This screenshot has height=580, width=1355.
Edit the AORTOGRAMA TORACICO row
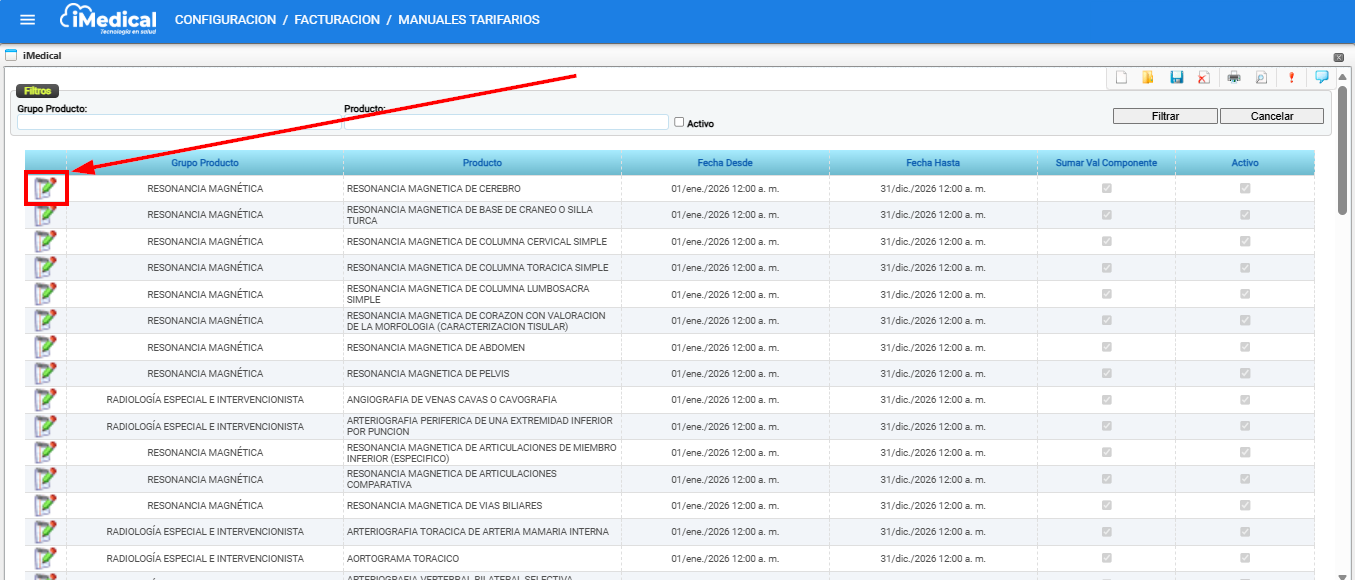pos(45,558)
